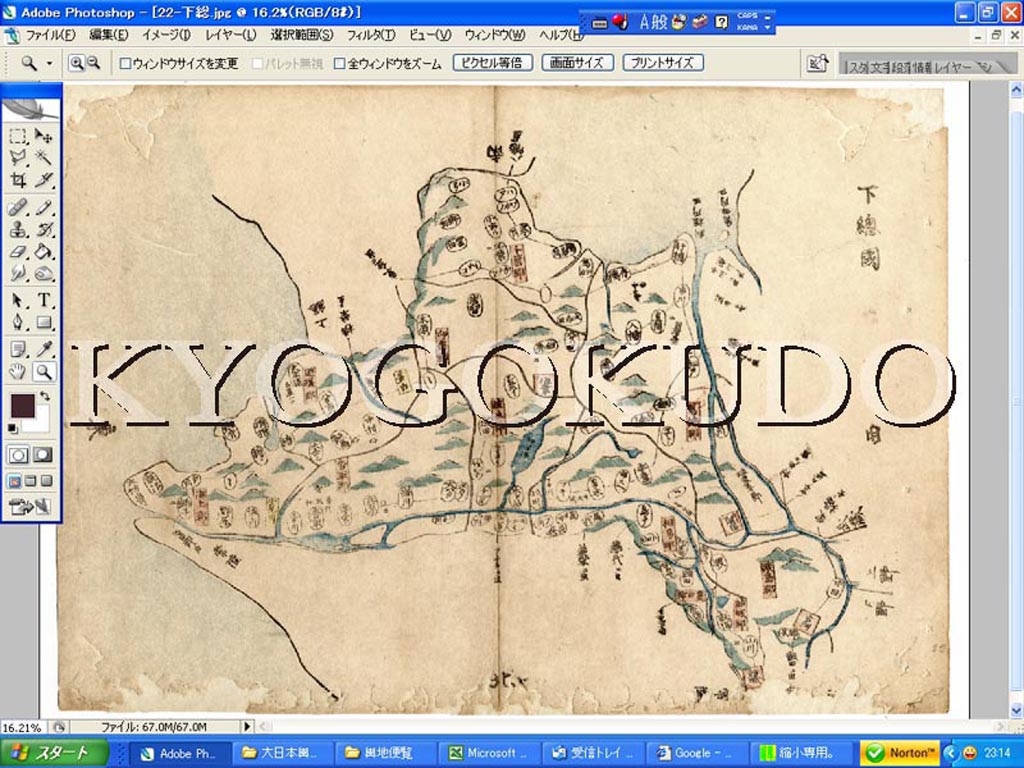Open フィルタ(T) menu
The height and width of the screenshot is (768, 1024).
click(370, 35)
